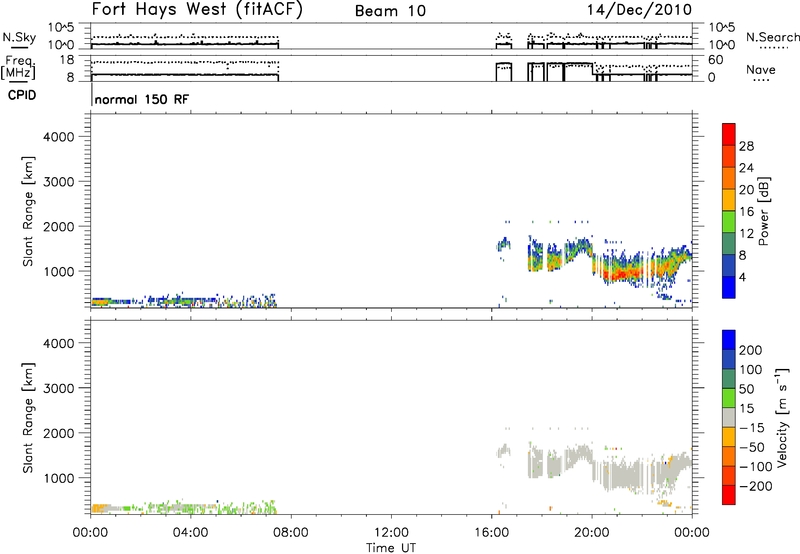This screenshot has width=800, height=554.
Task: Click the 3000 tick of the velocity panel
Action: coord(58,388)
